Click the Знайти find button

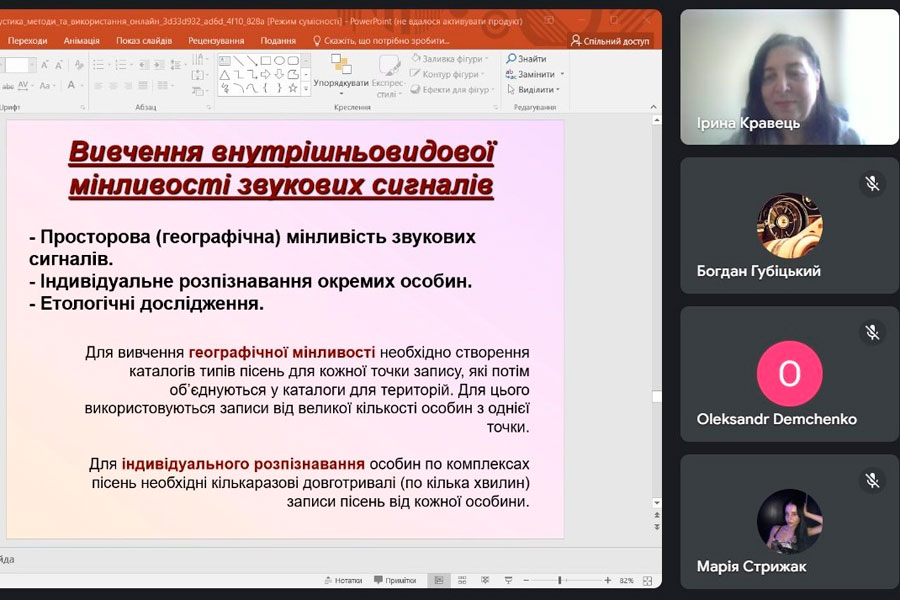[526, 59]
